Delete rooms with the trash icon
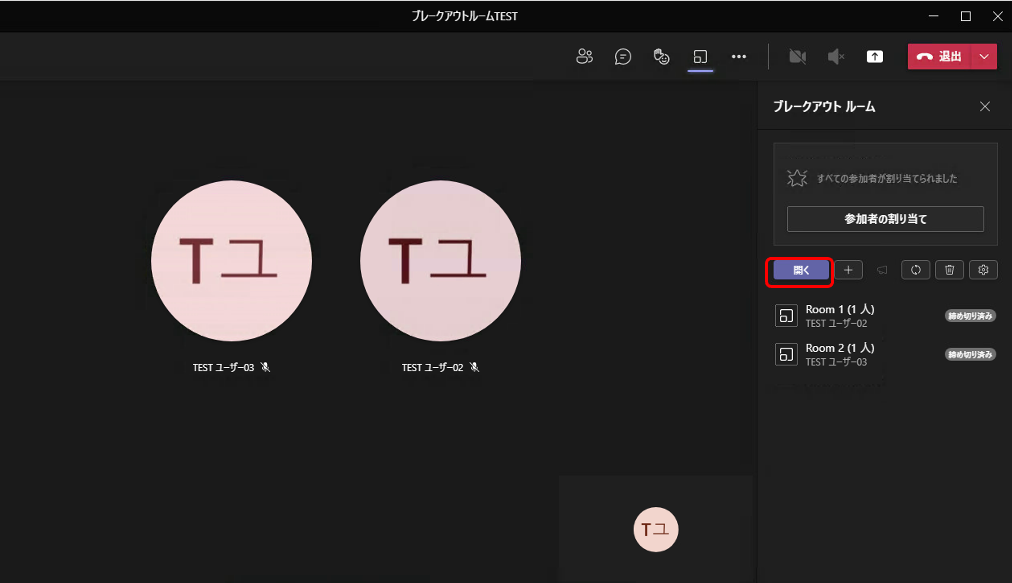This screenshot has width=1012, height=583. [949, 270]
